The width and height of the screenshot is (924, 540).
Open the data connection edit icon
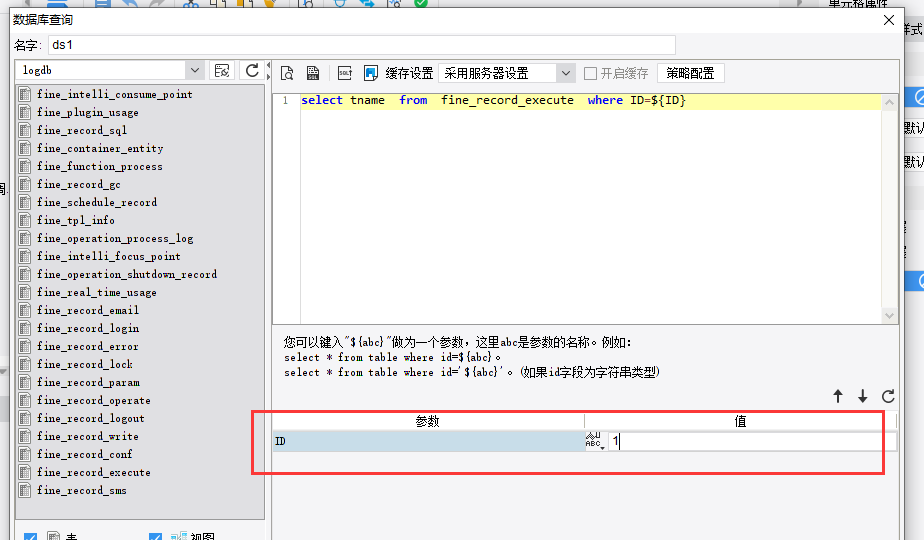tap(222, 71)
